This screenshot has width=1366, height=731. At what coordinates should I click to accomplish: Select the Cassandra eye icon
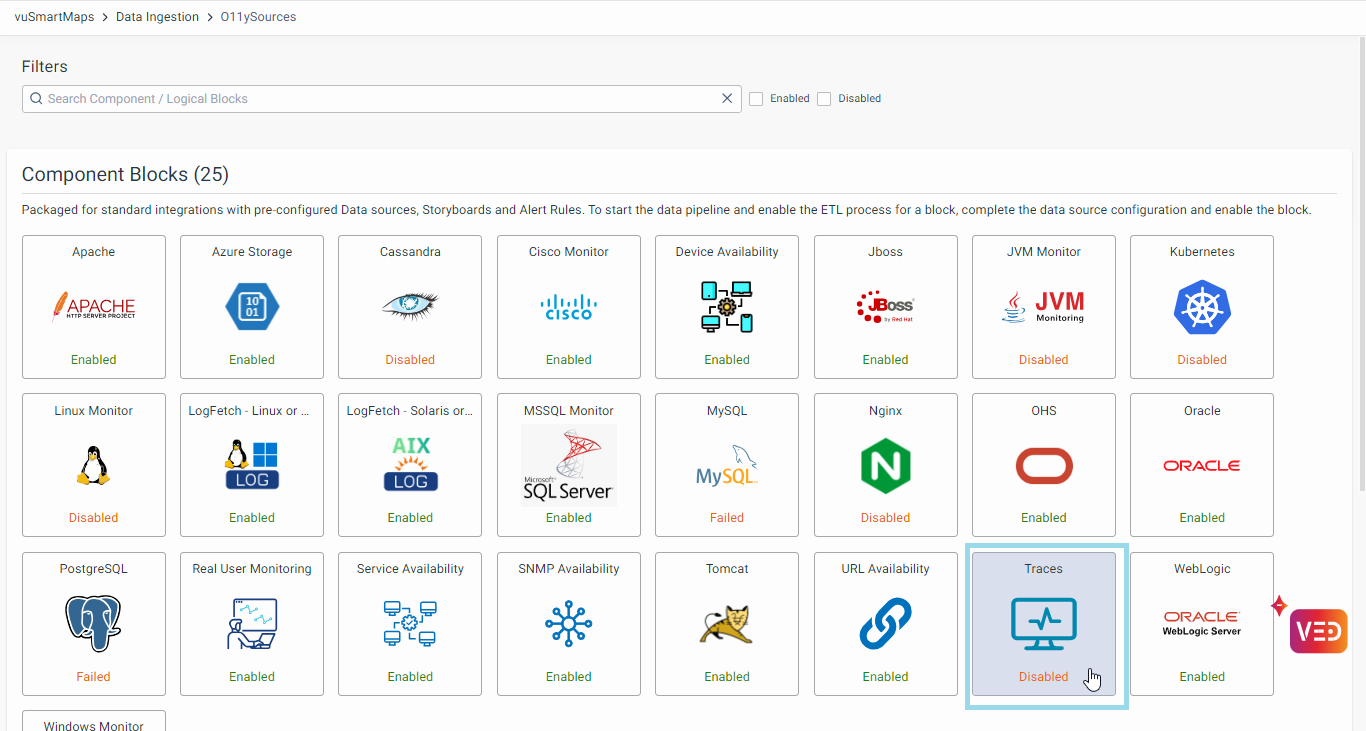coord(410,307)
